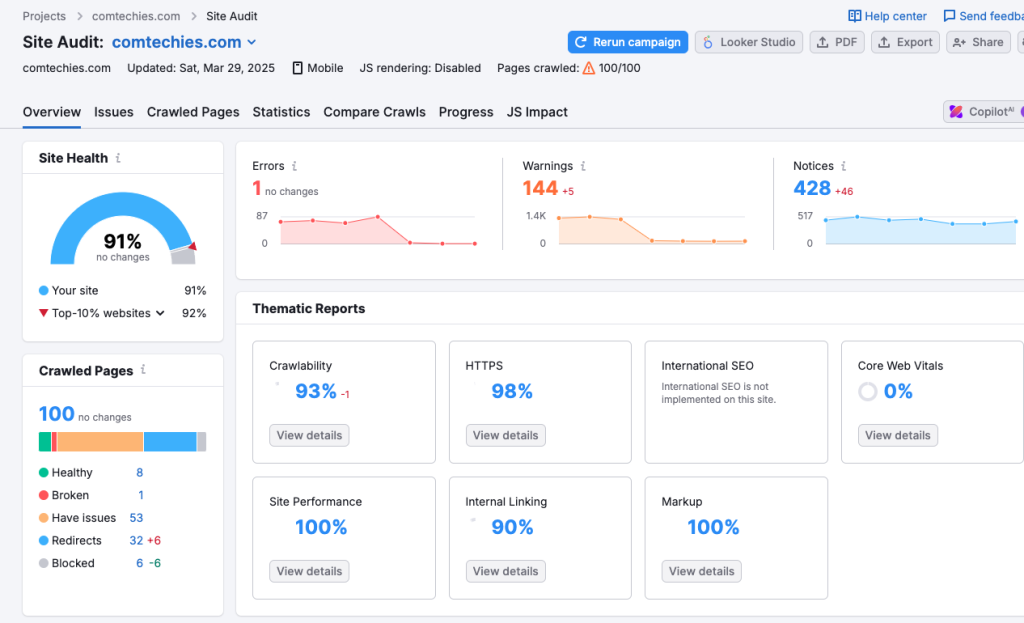Open Help center link
Viewport: 1024px width, 623px height.
pos(886,15)
